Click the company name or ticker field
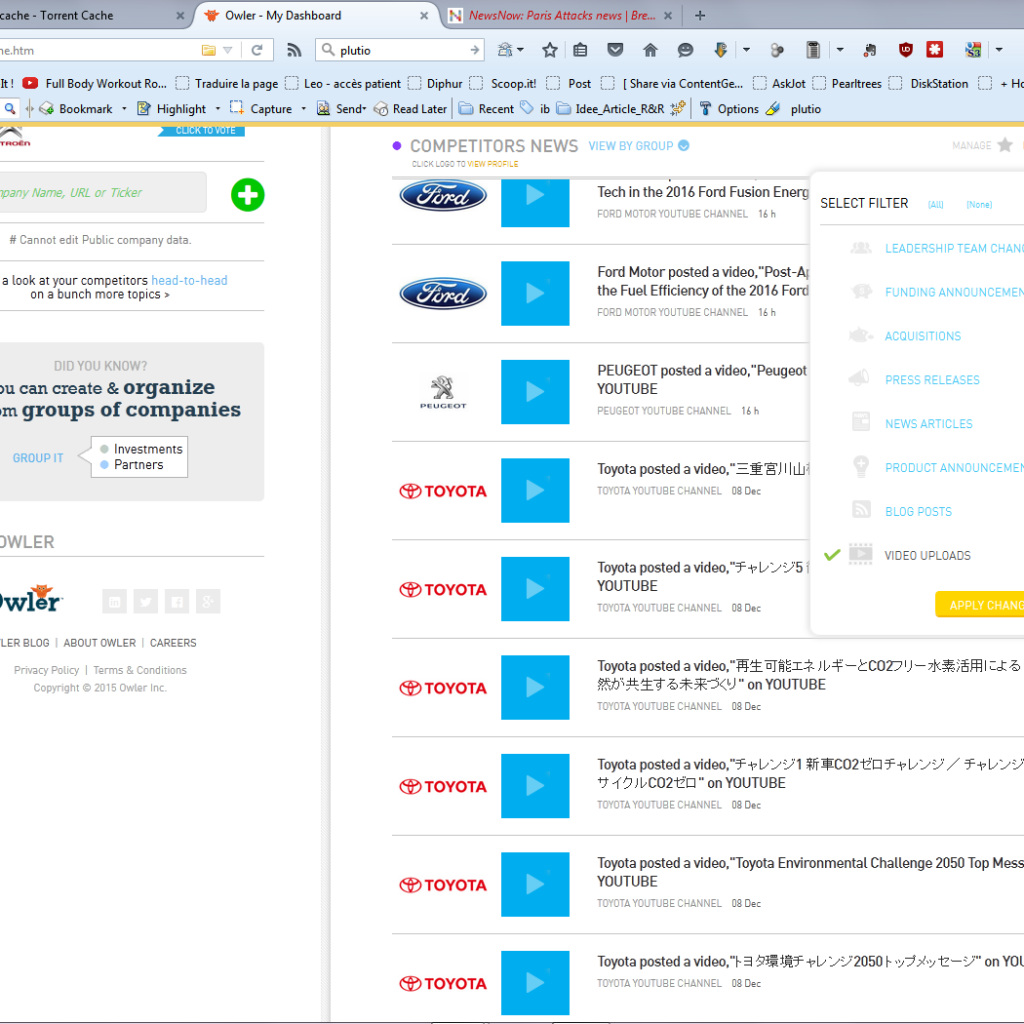Image resolution: width=1024 pixels, height=1024 pixels. [x=102, y=193]
